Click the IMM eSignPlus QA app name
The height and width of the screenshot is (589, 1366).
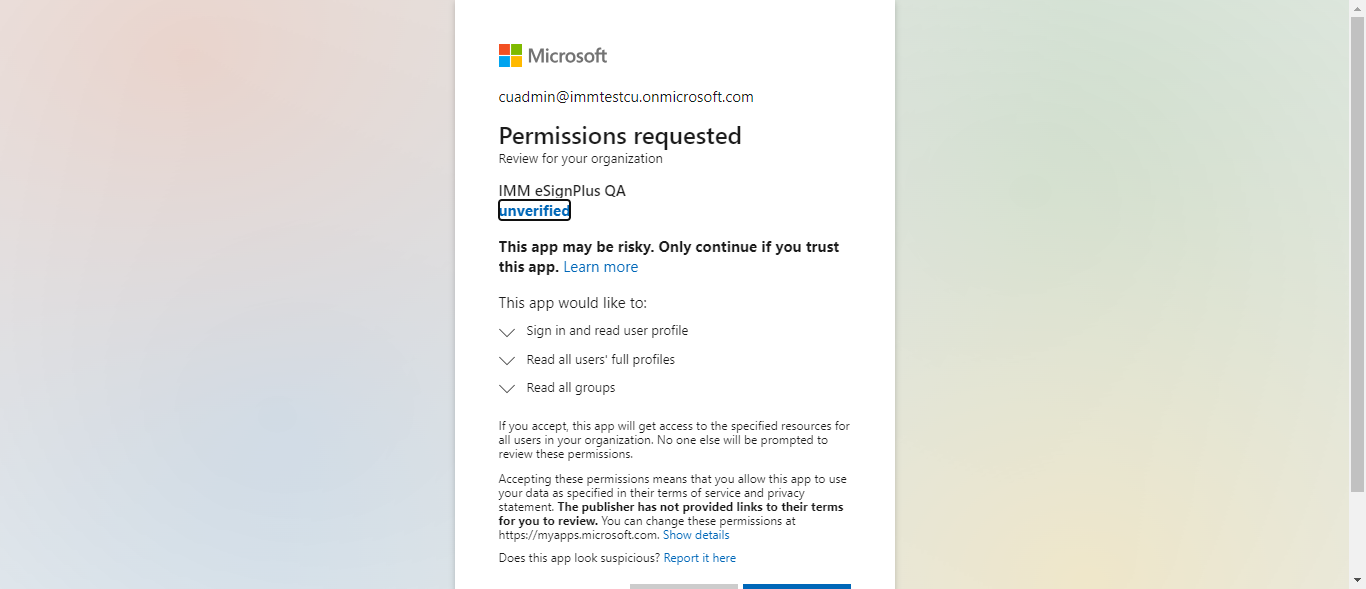click(x=562, y=191)
